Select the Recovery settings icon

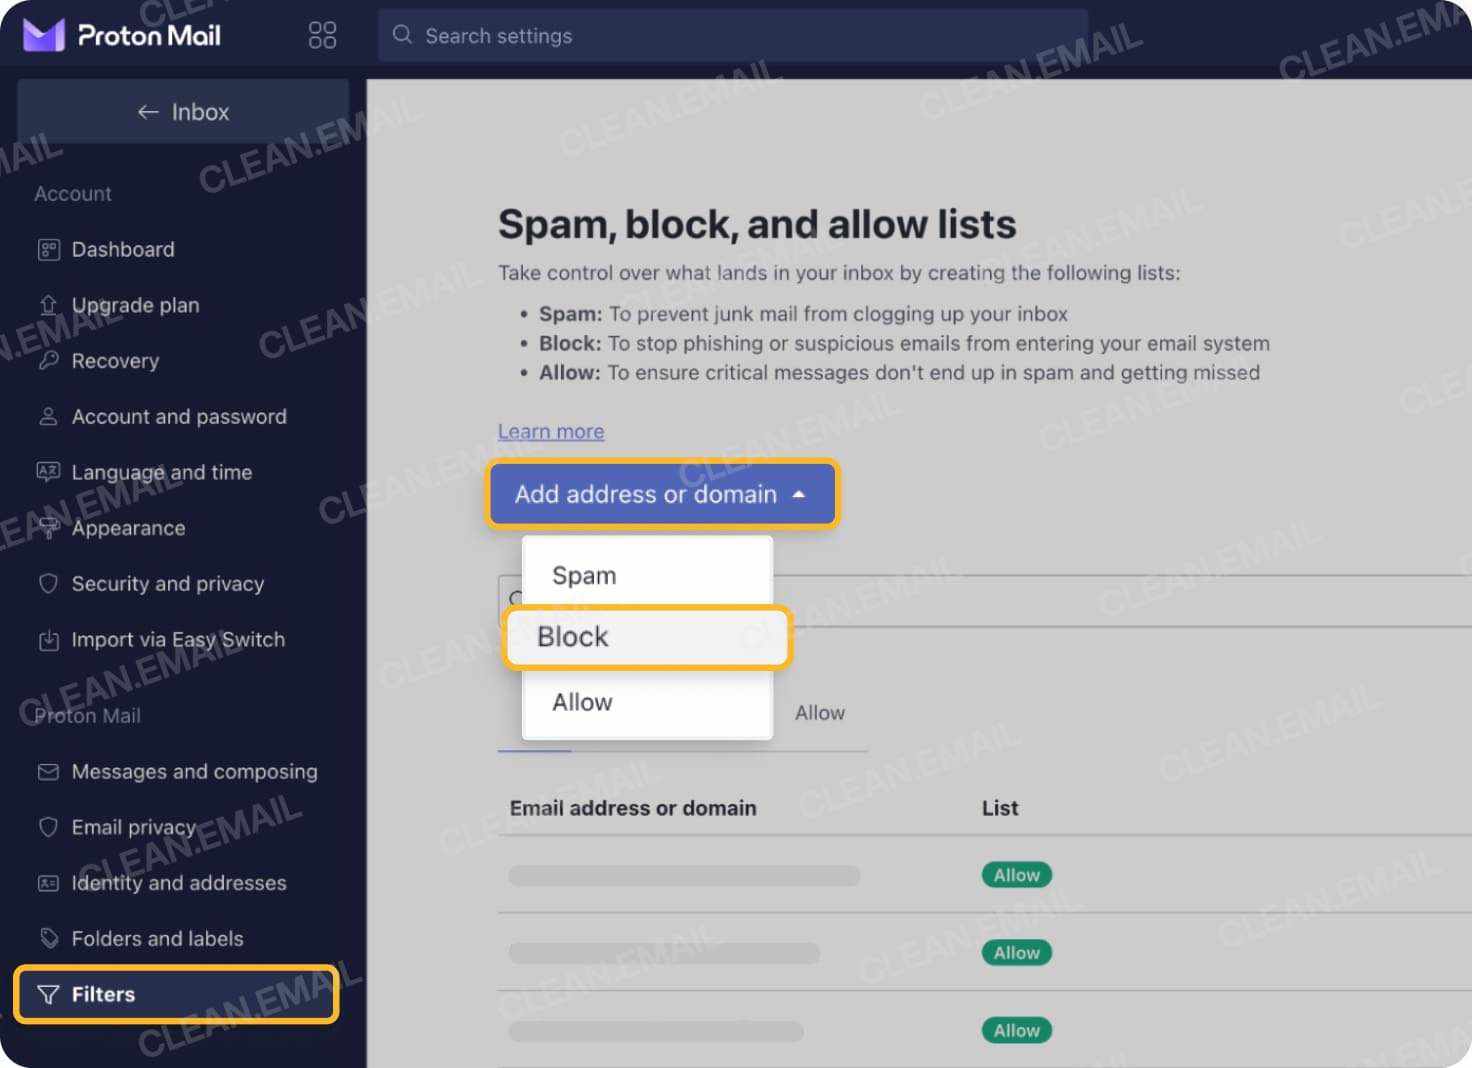(49, 361)
